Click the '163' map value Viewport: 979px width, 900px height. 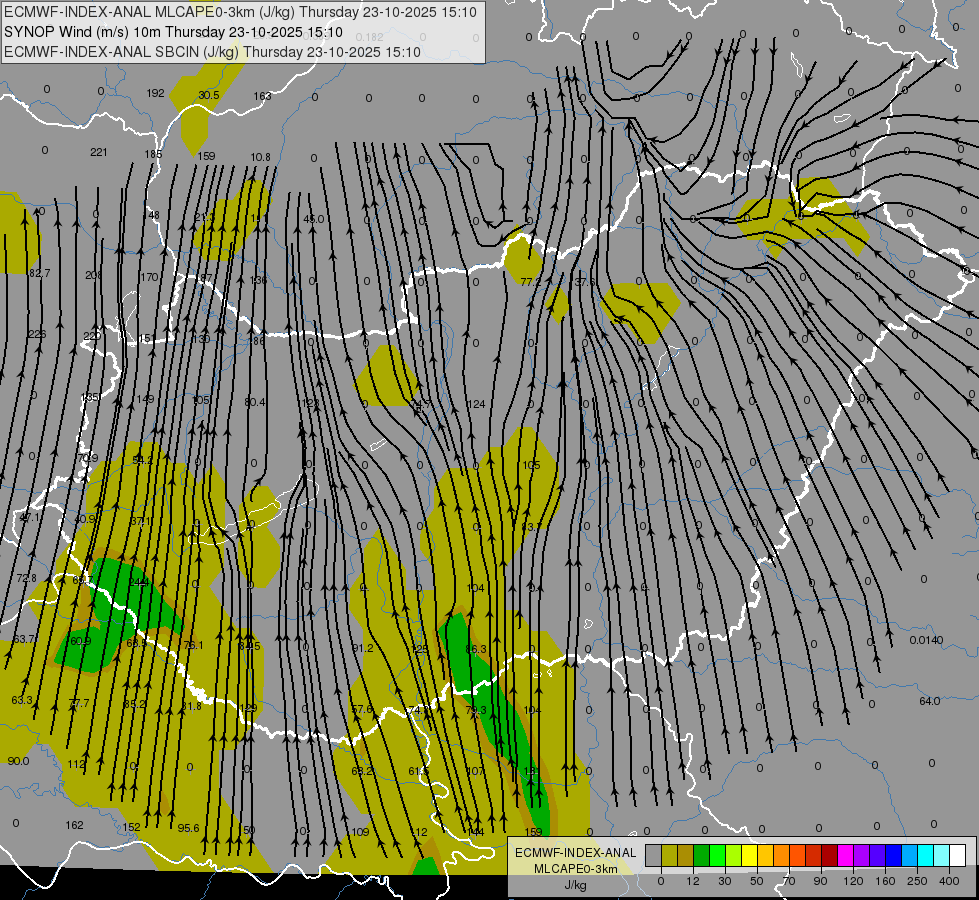pyautogui.click(x=262, y=96)
